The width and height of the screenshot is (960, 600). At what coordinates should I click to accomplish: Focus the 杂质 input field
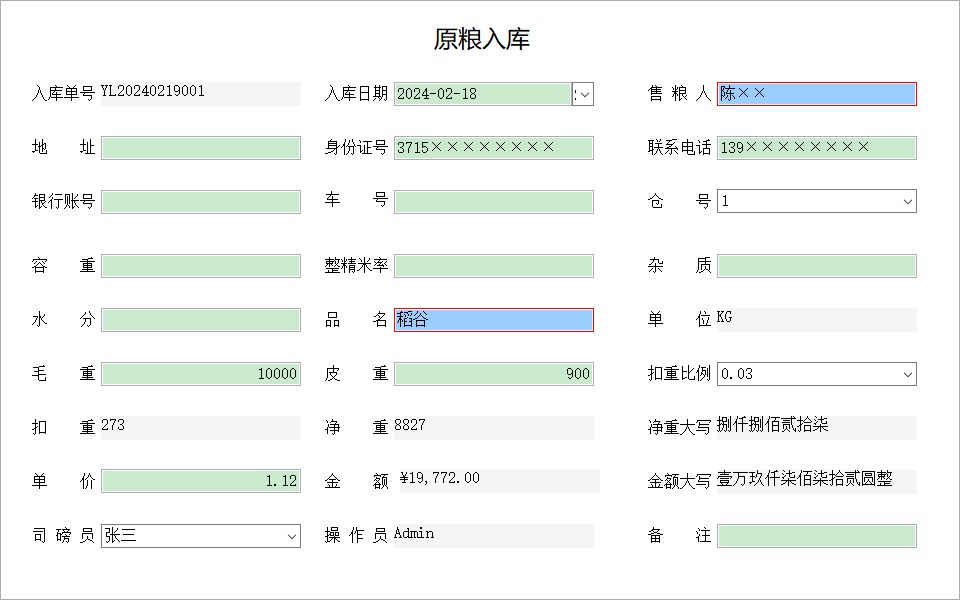[817, 266]
